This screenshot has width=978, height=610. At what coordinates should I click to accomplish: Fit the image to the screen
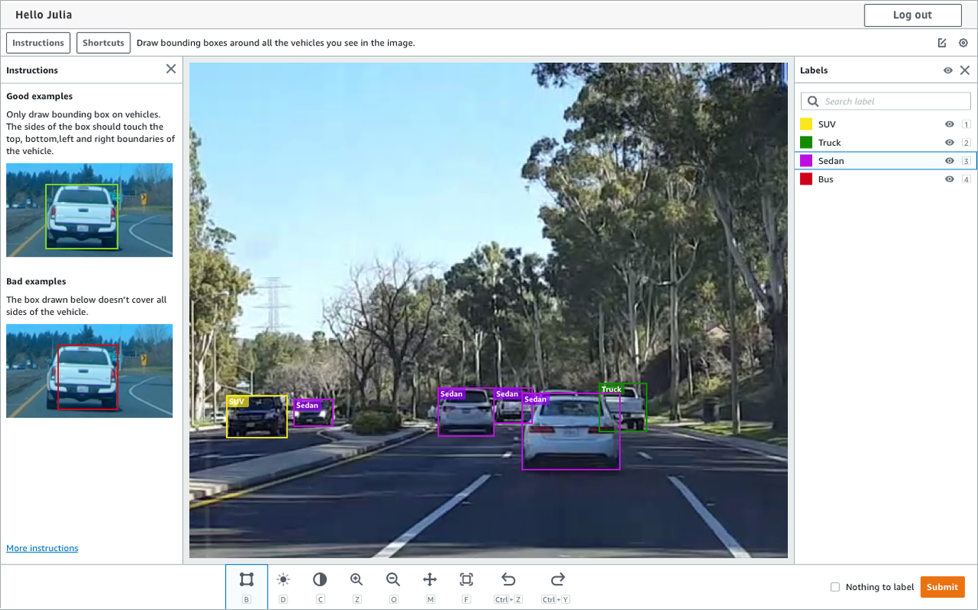(466, 580)
